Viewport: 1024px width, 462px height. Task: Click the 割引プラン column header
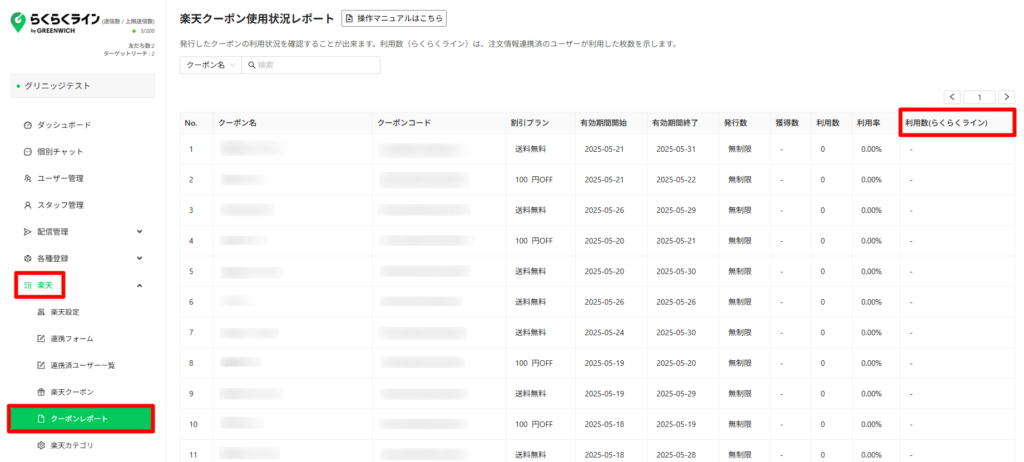coord(540,123)
